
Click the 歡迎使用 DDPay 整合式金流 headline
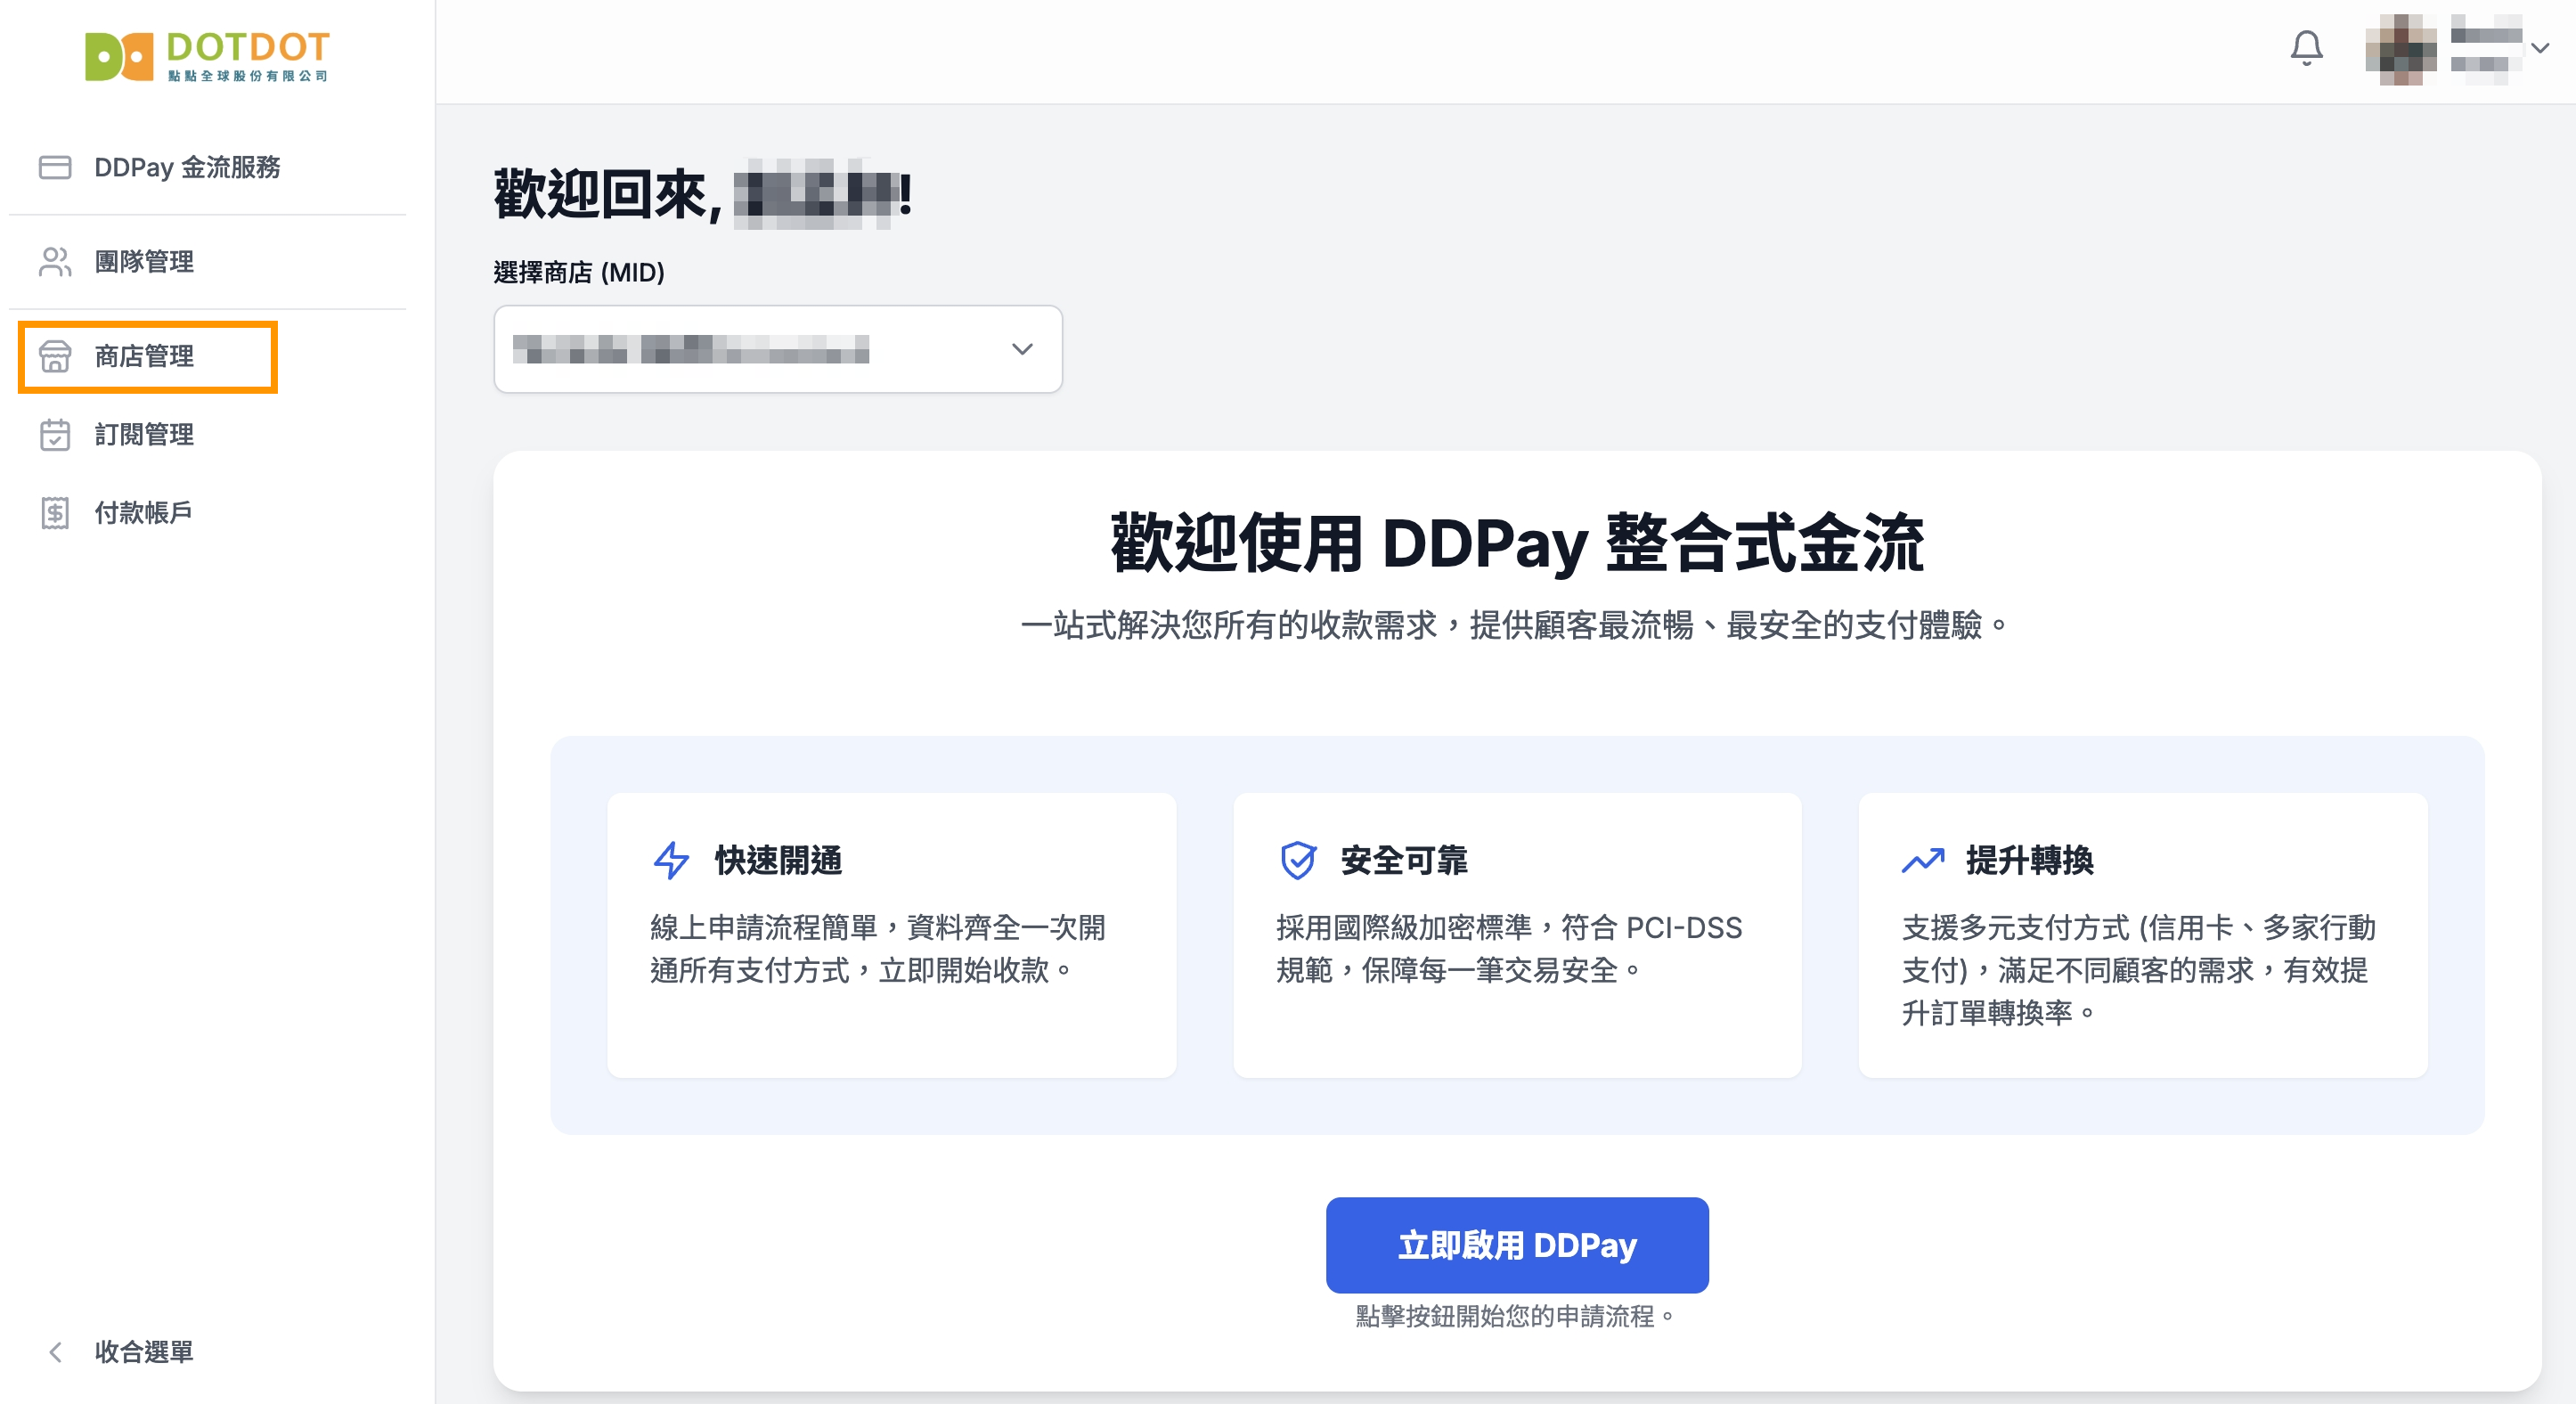click(1517, 543)
